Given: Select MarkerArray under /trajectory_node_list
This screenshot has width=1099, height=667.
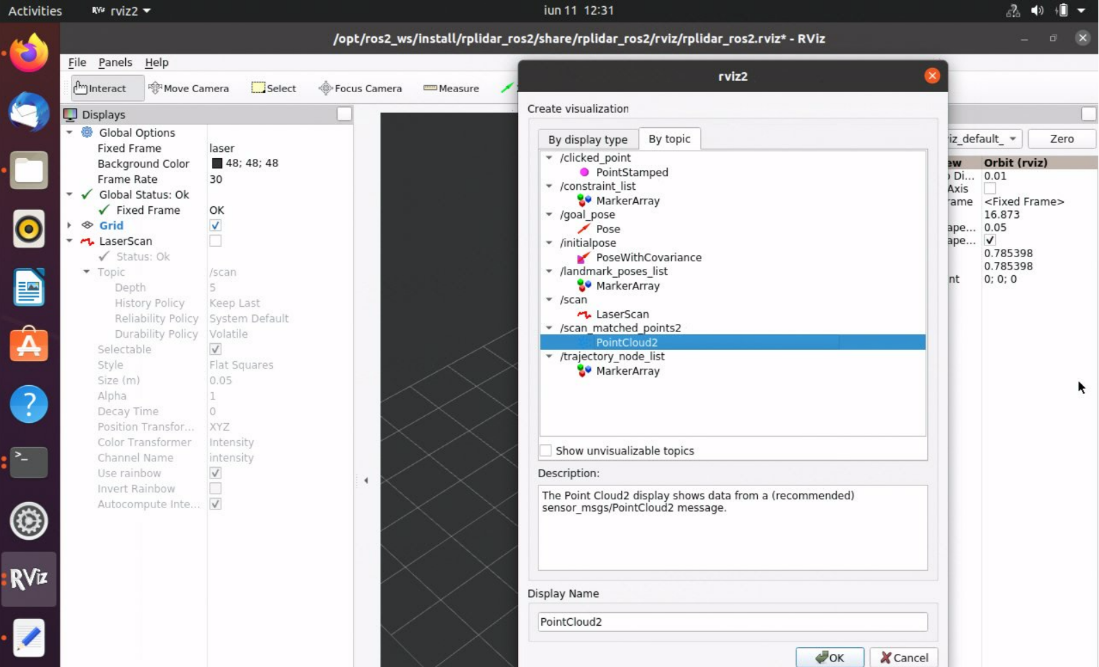Looking at the screenshot, I should tap(627, 371).
